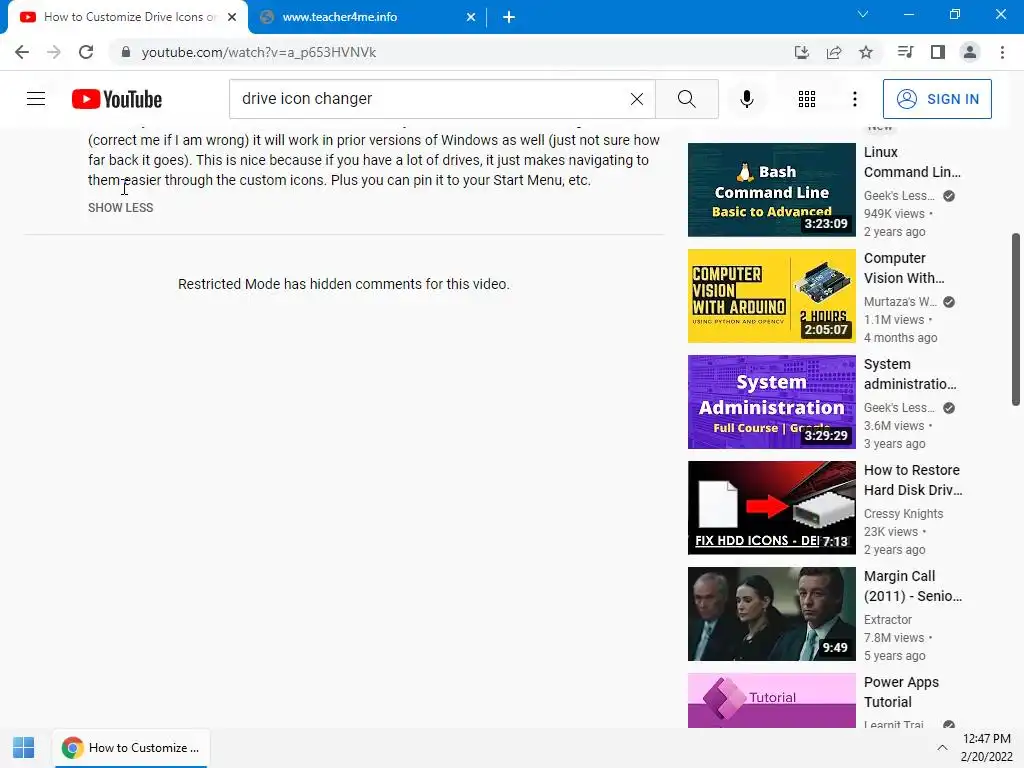Viewport: 1024px width, 768px height.
Task: Click Murtaza's W... channel name
Action: pyautogui.click(x=900, y=302)
